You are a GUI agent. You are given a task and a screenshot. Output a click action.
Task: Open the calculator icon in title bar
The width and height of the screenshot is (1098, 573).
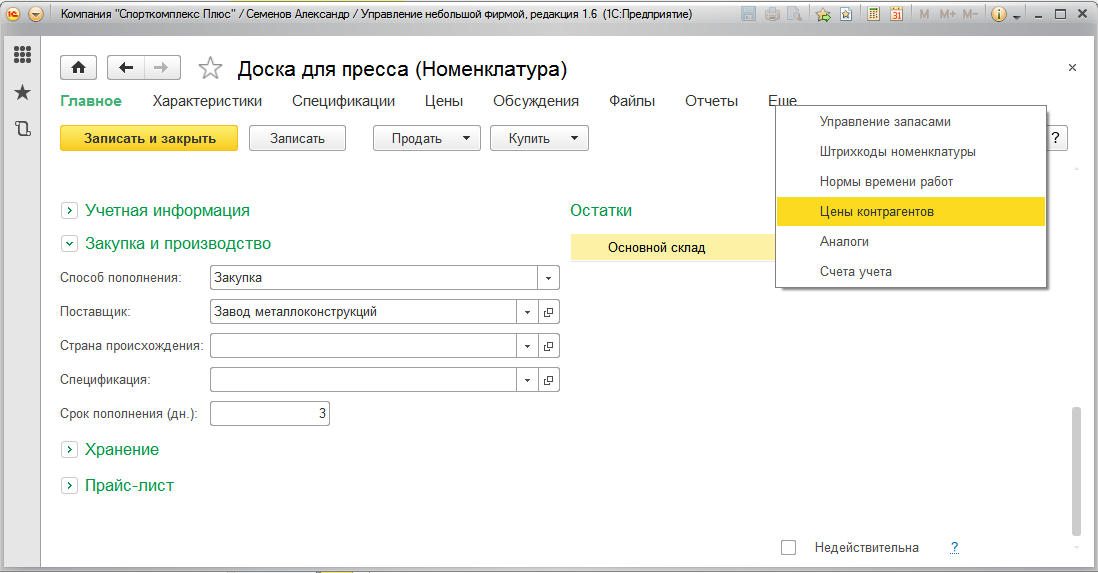point(874,15)
